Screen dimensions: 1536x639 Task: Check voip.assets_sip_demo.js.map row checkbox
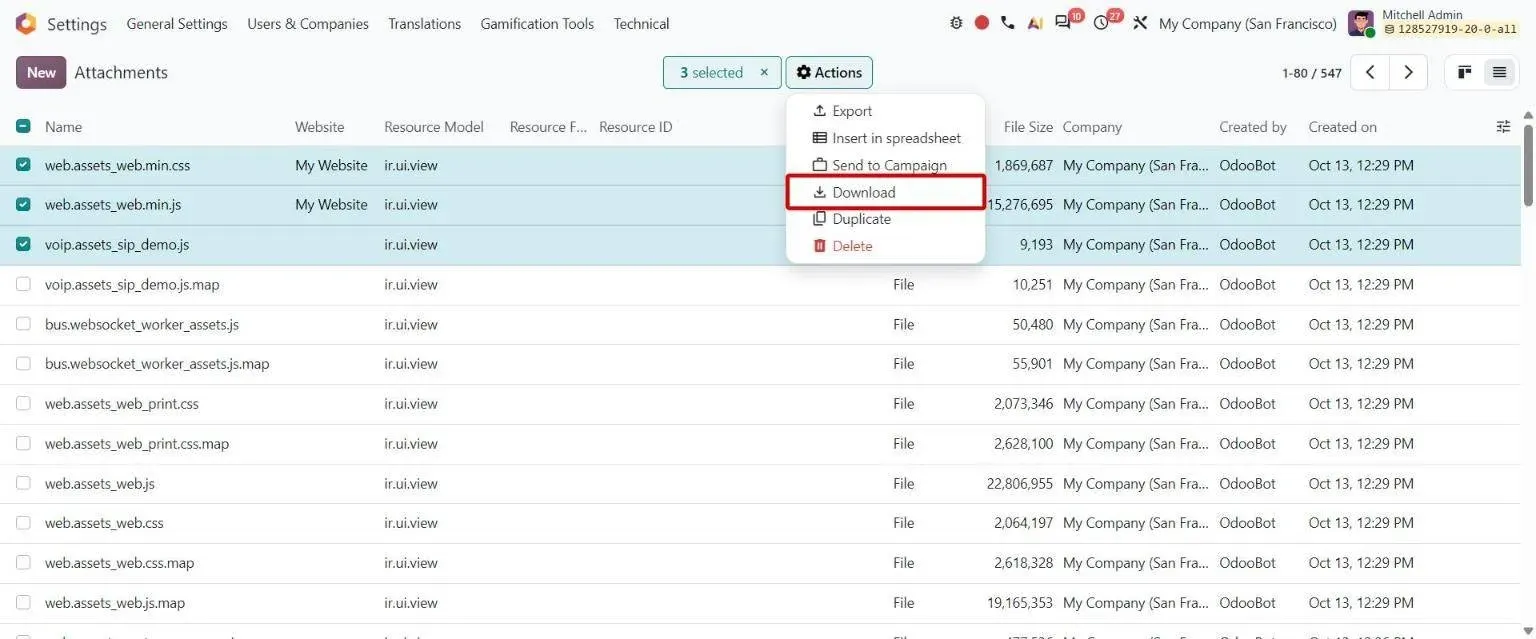[23, 284]
